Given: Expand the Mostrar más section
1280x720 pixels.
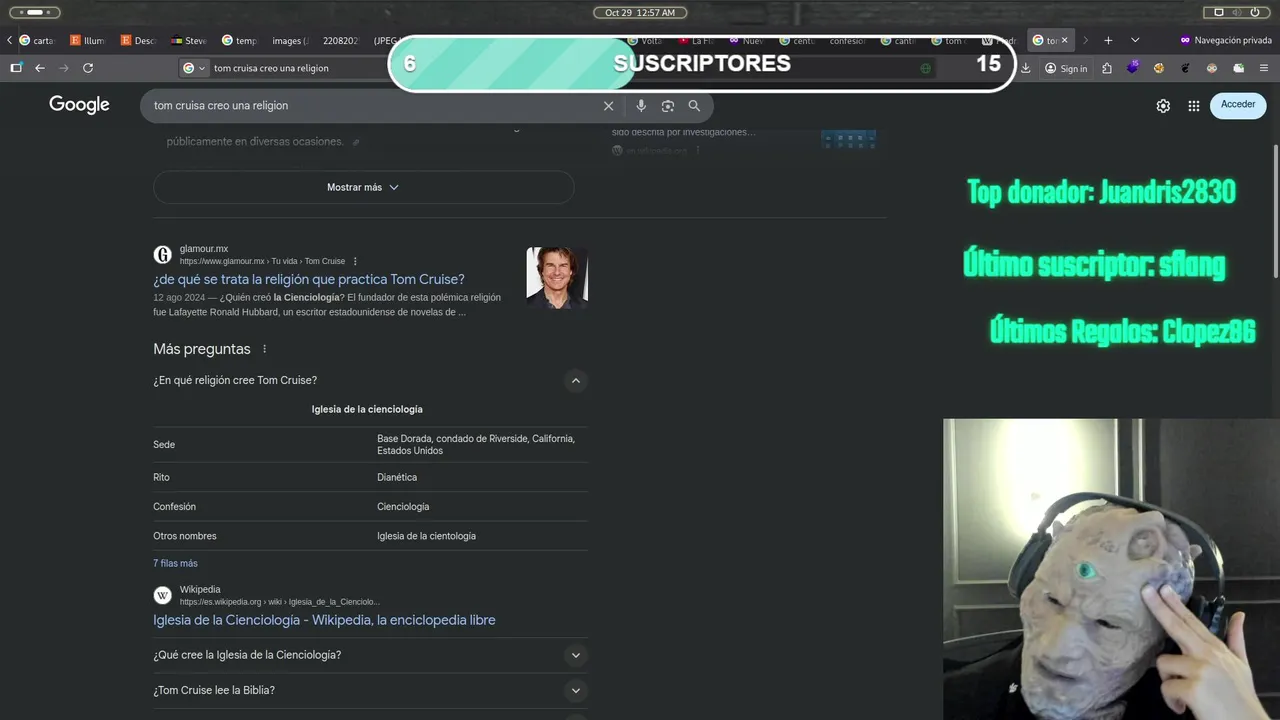Looking at the screenshot, I should (363, 187).
